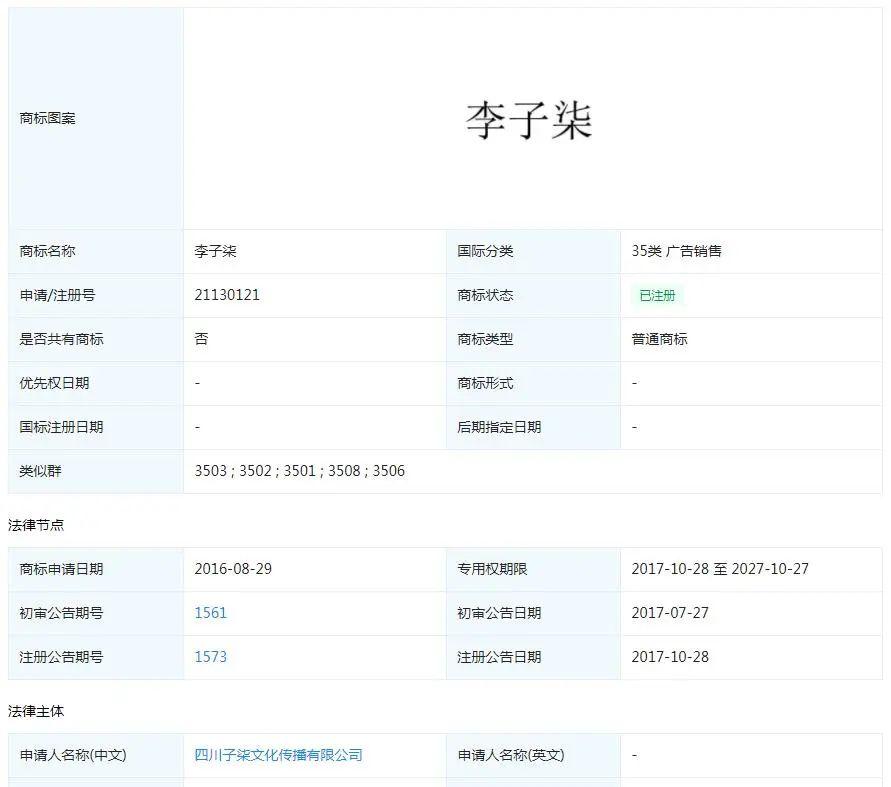
Task: Click the 商标状态 label
Action: point(485,295)
